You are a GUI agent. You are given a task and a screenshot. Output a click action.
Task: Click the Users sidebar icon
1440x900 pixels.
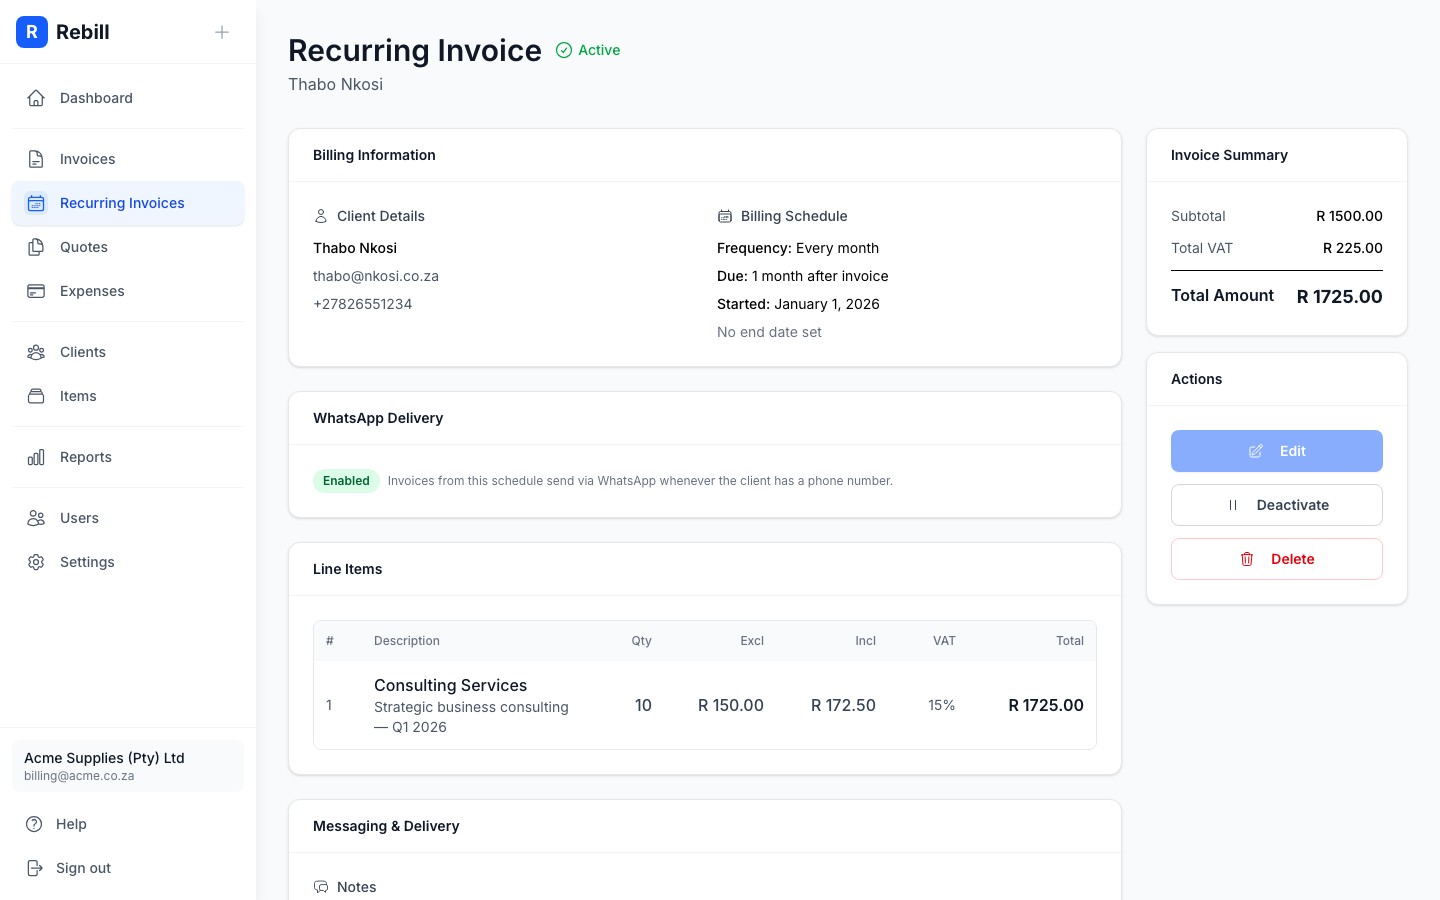pos(37,518)
